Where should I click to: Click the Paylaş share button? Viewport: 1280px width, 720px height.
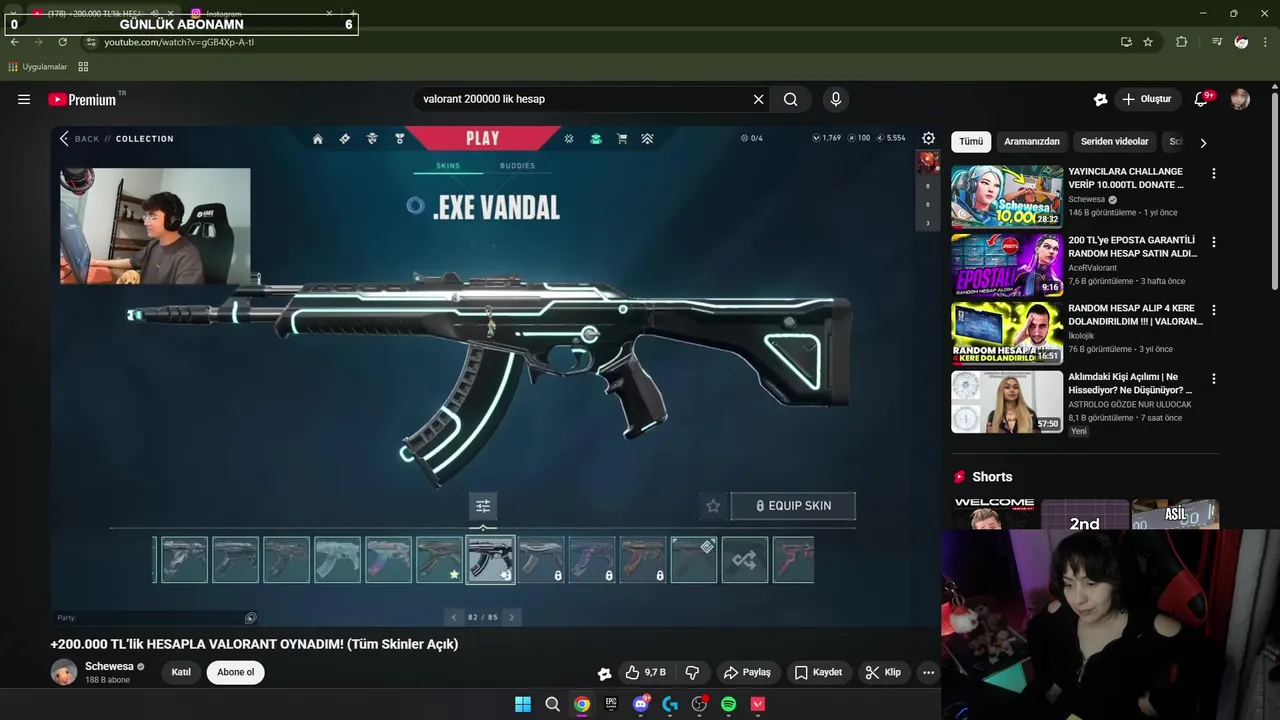coord(747,672)
